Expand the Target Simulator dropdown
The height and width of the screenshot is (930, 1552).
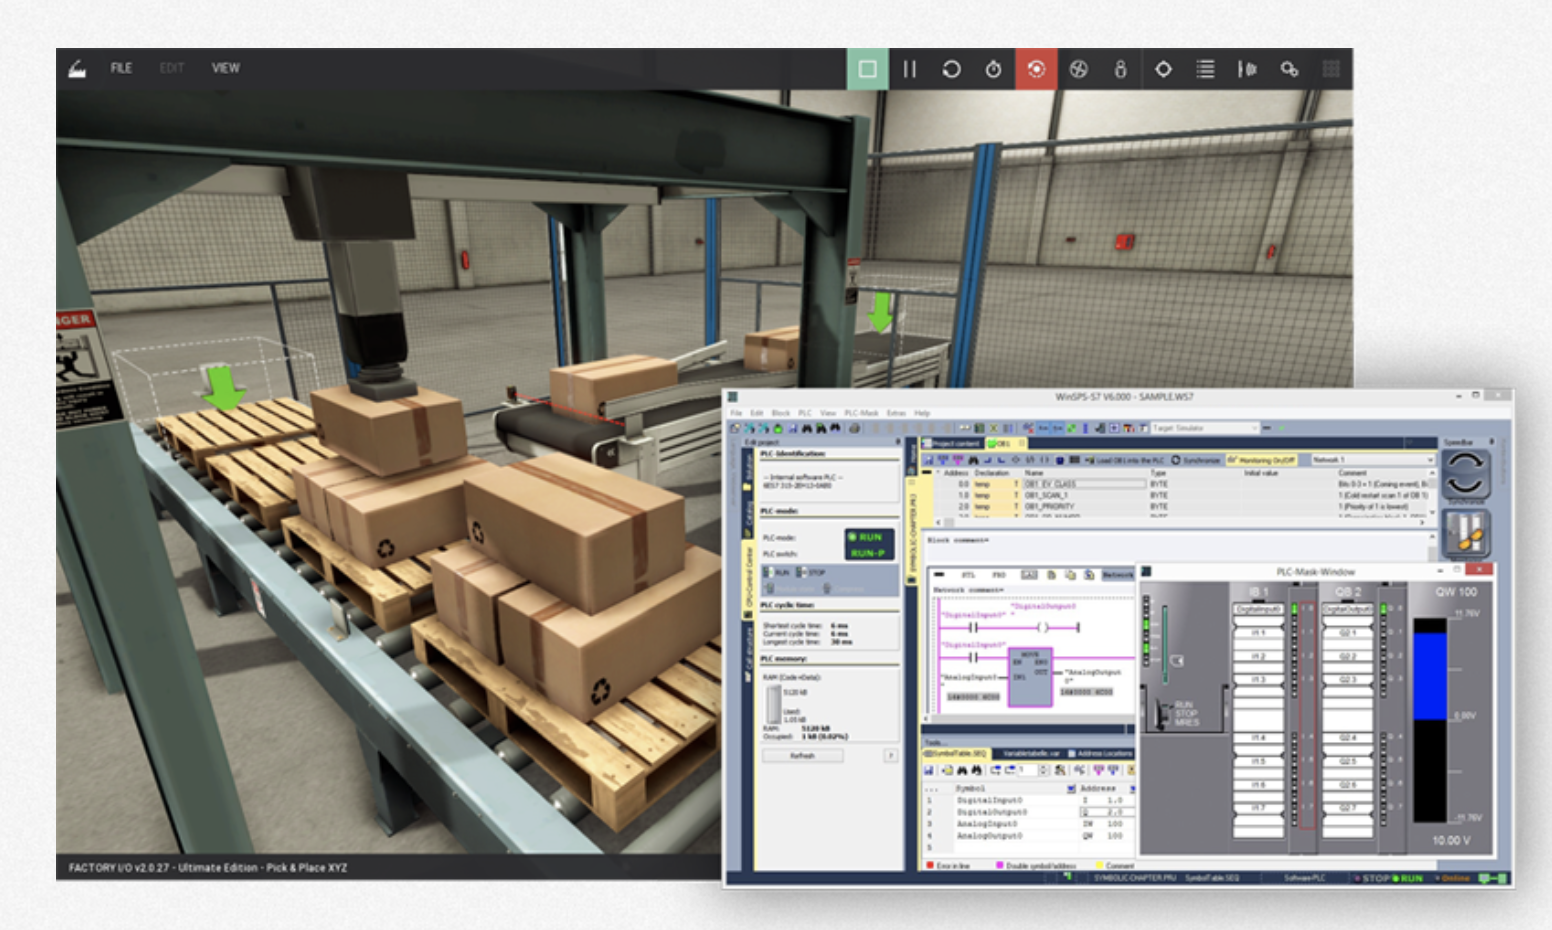(x=1254, y=428)
